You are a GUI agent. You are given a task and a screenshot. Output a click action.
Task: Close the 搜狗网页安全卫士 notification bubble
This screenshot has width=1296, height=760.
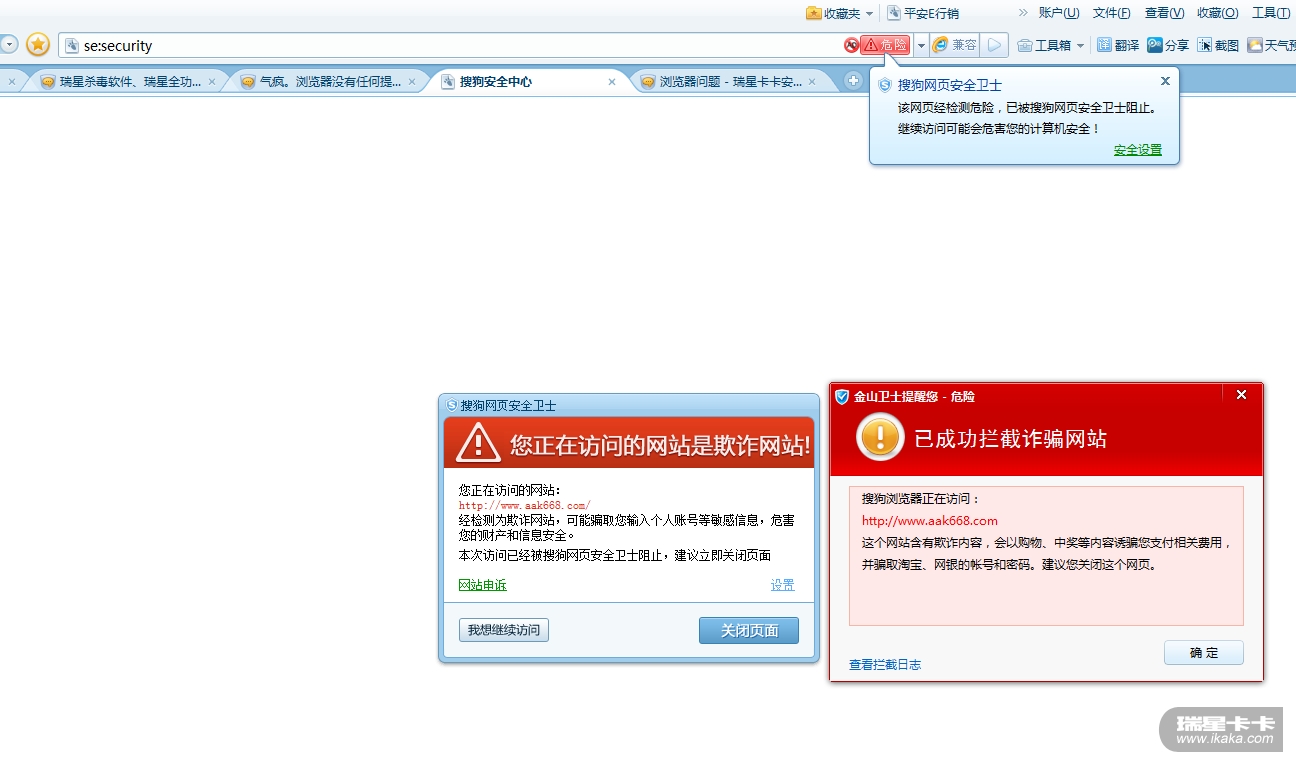[1165, 81]
